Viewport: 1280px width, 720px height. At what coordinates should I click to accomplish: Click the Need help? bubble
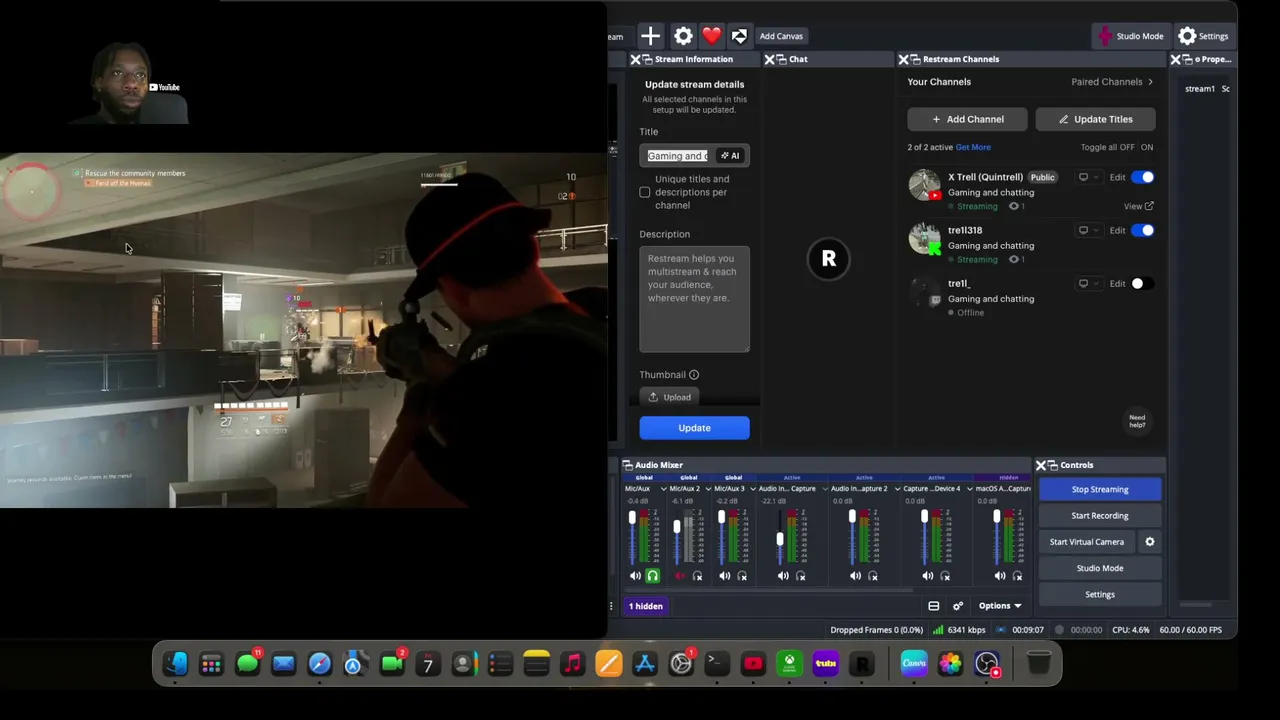pos(1137,422)
